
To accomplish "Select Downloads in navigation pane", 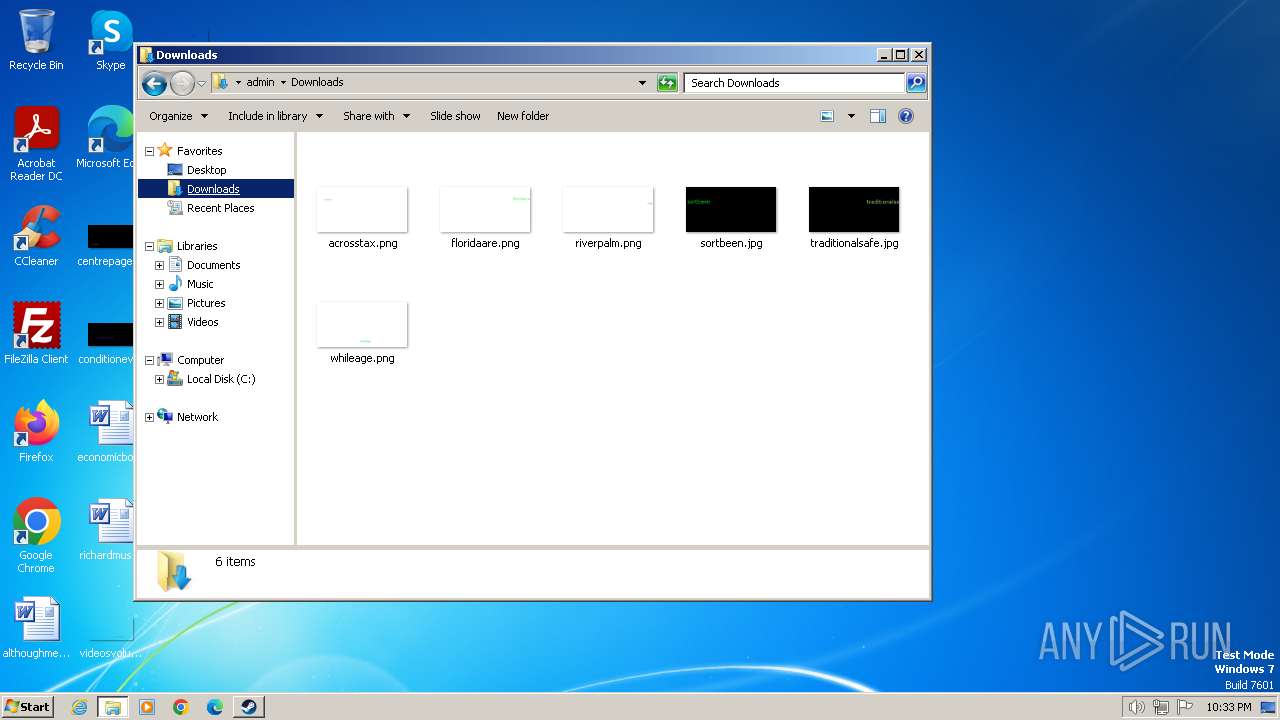I will coord(215,189).
